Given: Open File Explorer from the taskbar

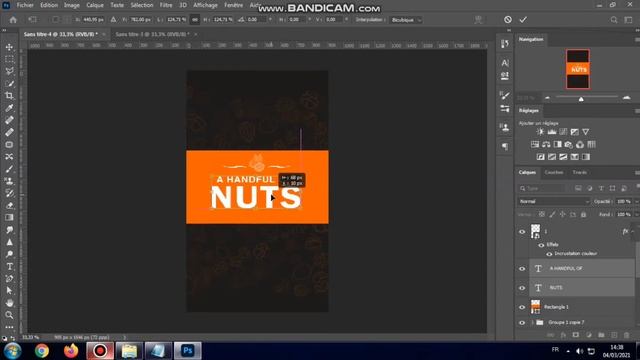Looking at the screenshot, I should 129,351.
